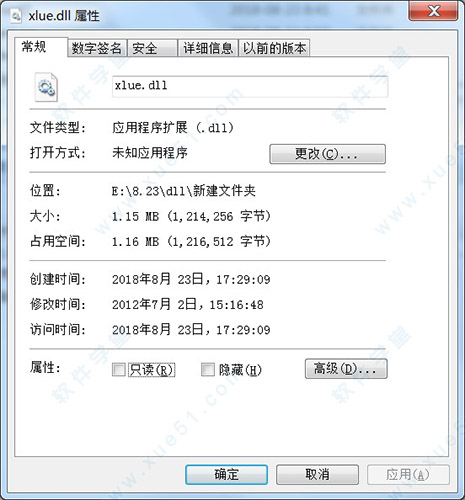Click the 应用(A) apply button

408,475
